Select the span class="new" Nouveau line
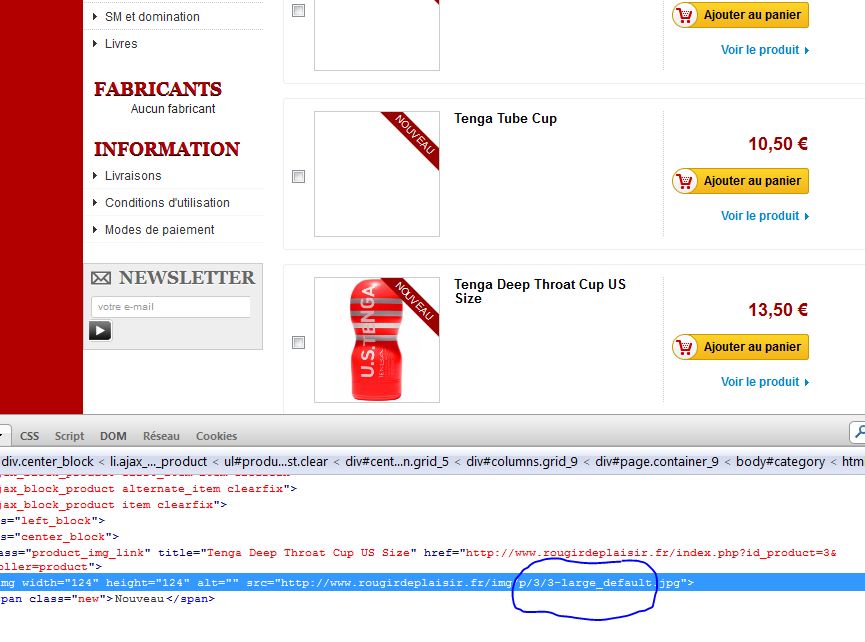This screenshot has height=642, width=865. (x=108, y=598)
